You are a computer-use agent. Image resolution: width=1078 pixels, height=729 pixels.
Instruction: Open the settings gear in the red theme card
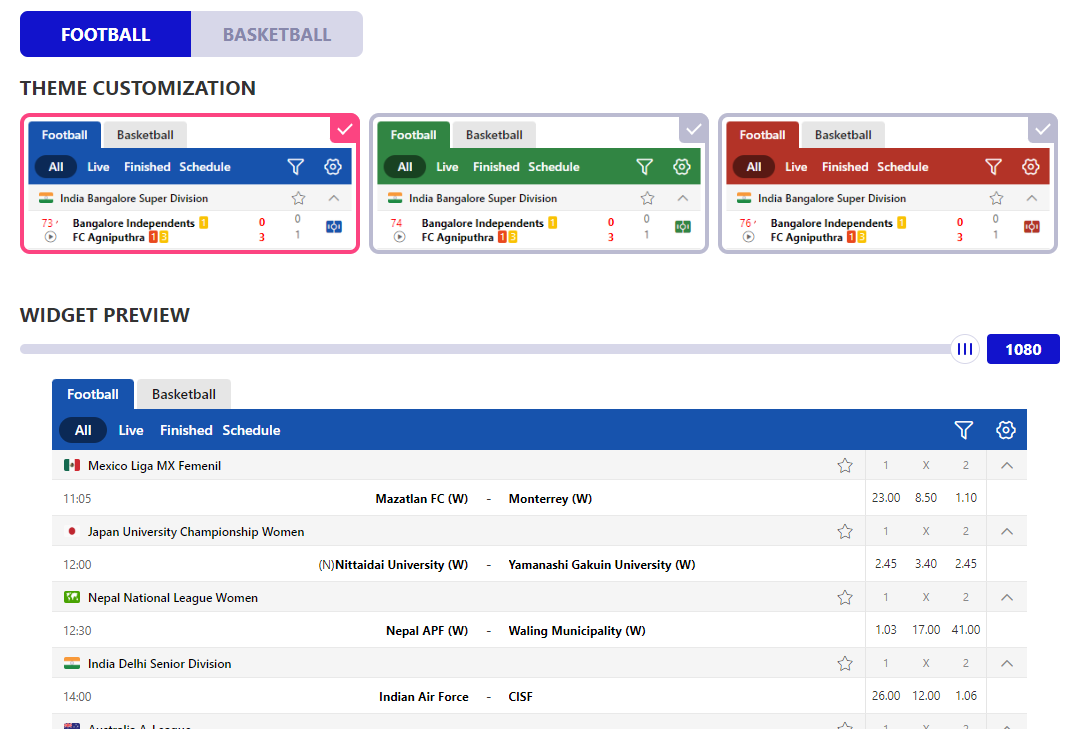[x=1030, y=167]
